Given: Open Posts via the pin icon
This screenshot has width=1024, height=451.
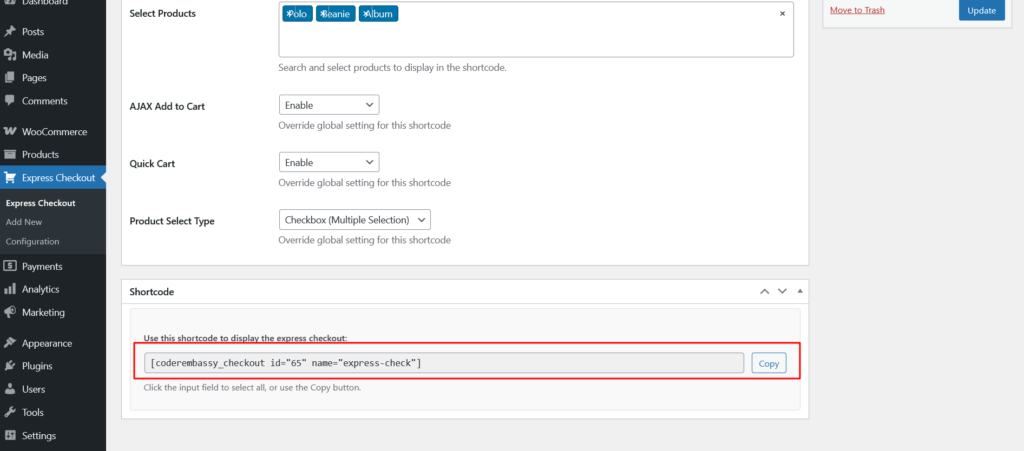Looking at the screenshot, I should (10, 31).
